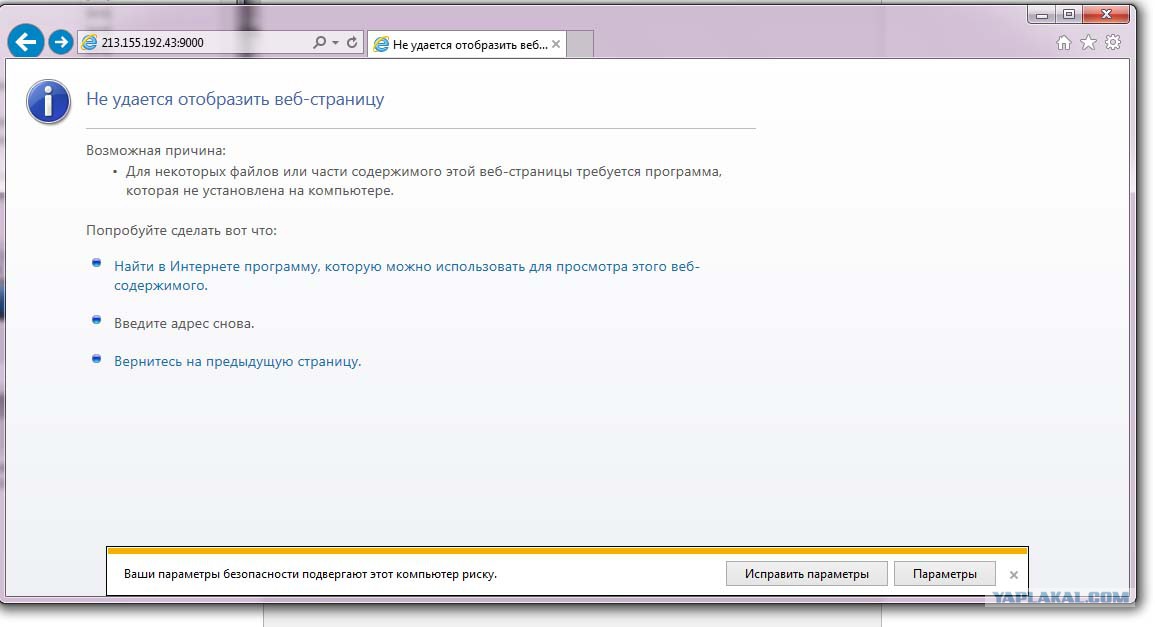Click heading "Не удается отобразить веб-страницу"
1155x627 pixels.
click(x=235, y=99)
